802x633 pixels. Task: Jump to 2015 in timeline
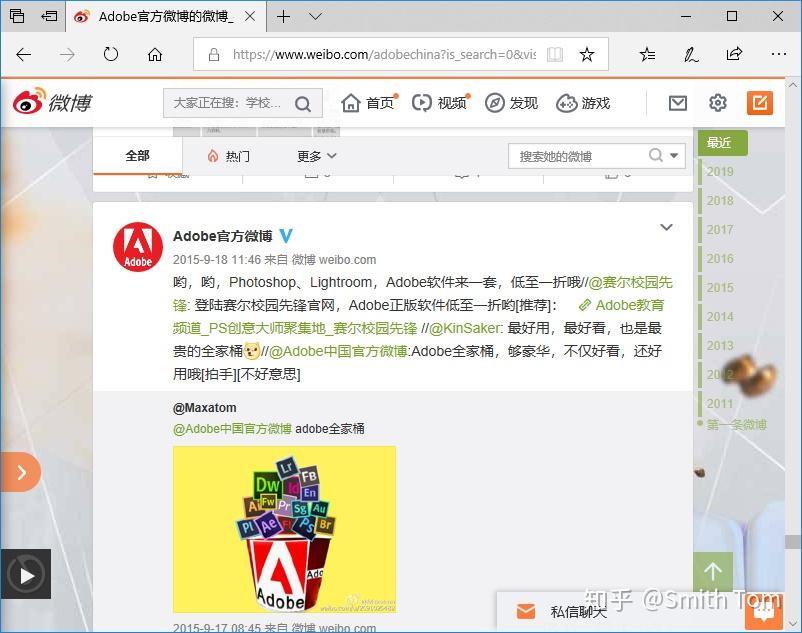720,287
